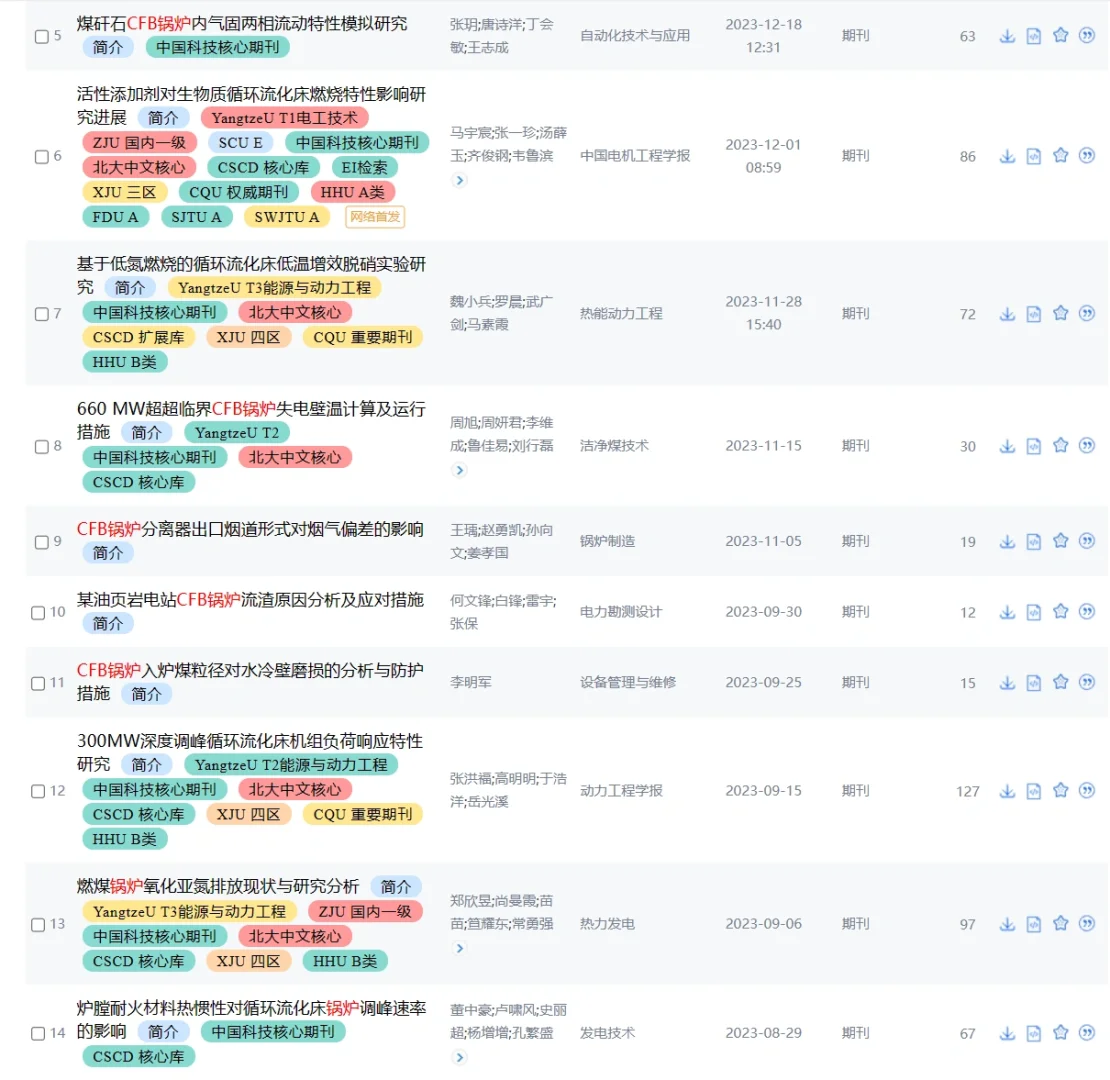Open HTML reading icon for entry 6
1110x1080 pixels.
click(1033, 156)
